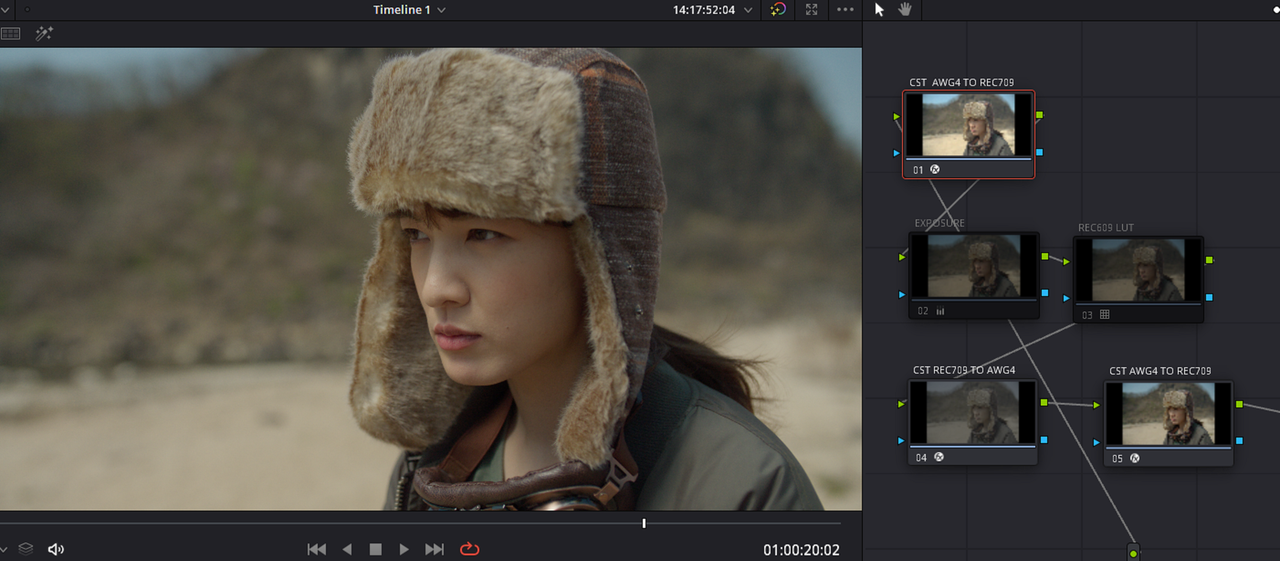Select node 05 CST AWG4 TO REC709 thumbnail
The height and width of the screenshot is (561, 1280).
[x=1169, y=414]
